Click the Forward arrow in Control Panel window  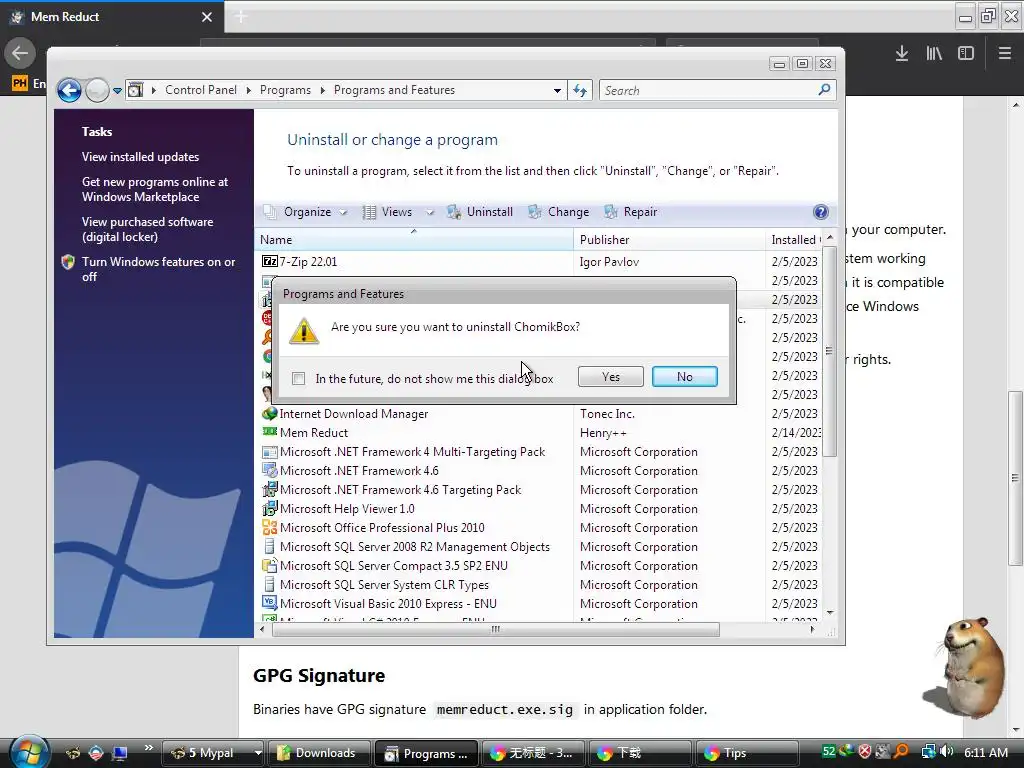click(x=97, y=90)
